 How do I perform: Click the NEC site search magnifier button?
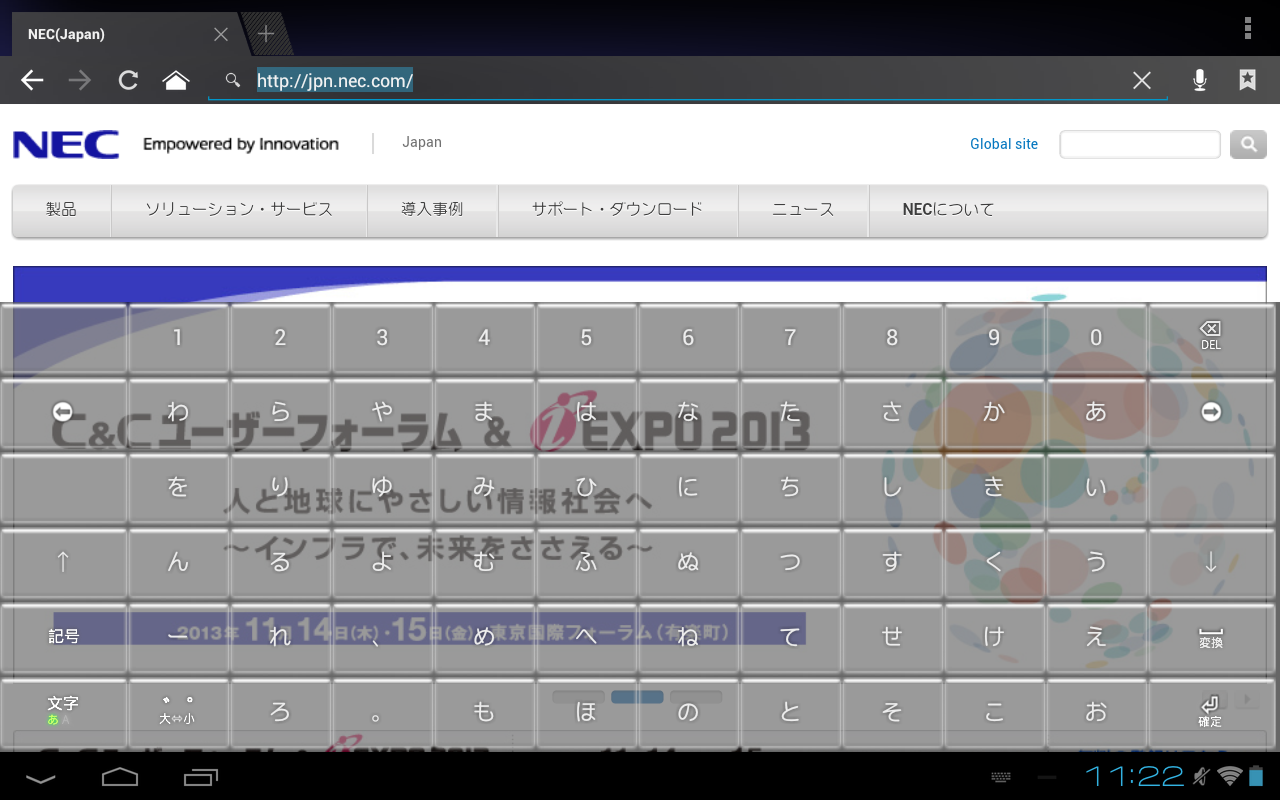tap(1248, 144)
